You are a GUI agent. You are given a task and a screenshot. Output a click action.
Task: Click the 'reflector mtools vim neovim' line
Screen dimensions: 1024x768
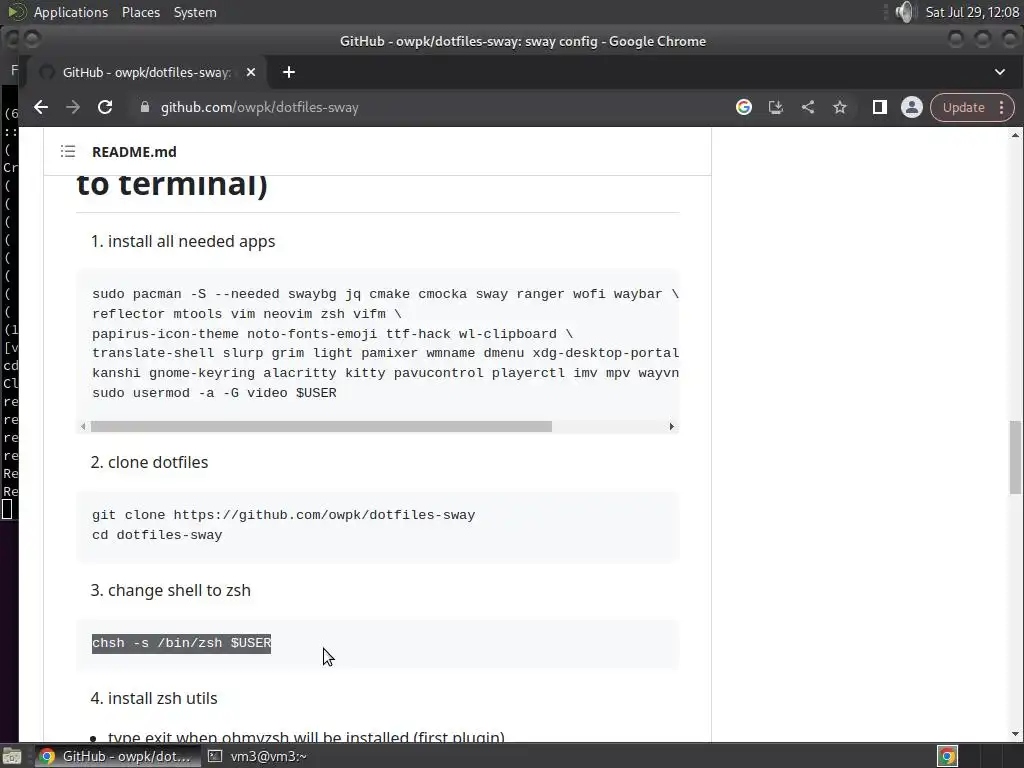point(247,314)
